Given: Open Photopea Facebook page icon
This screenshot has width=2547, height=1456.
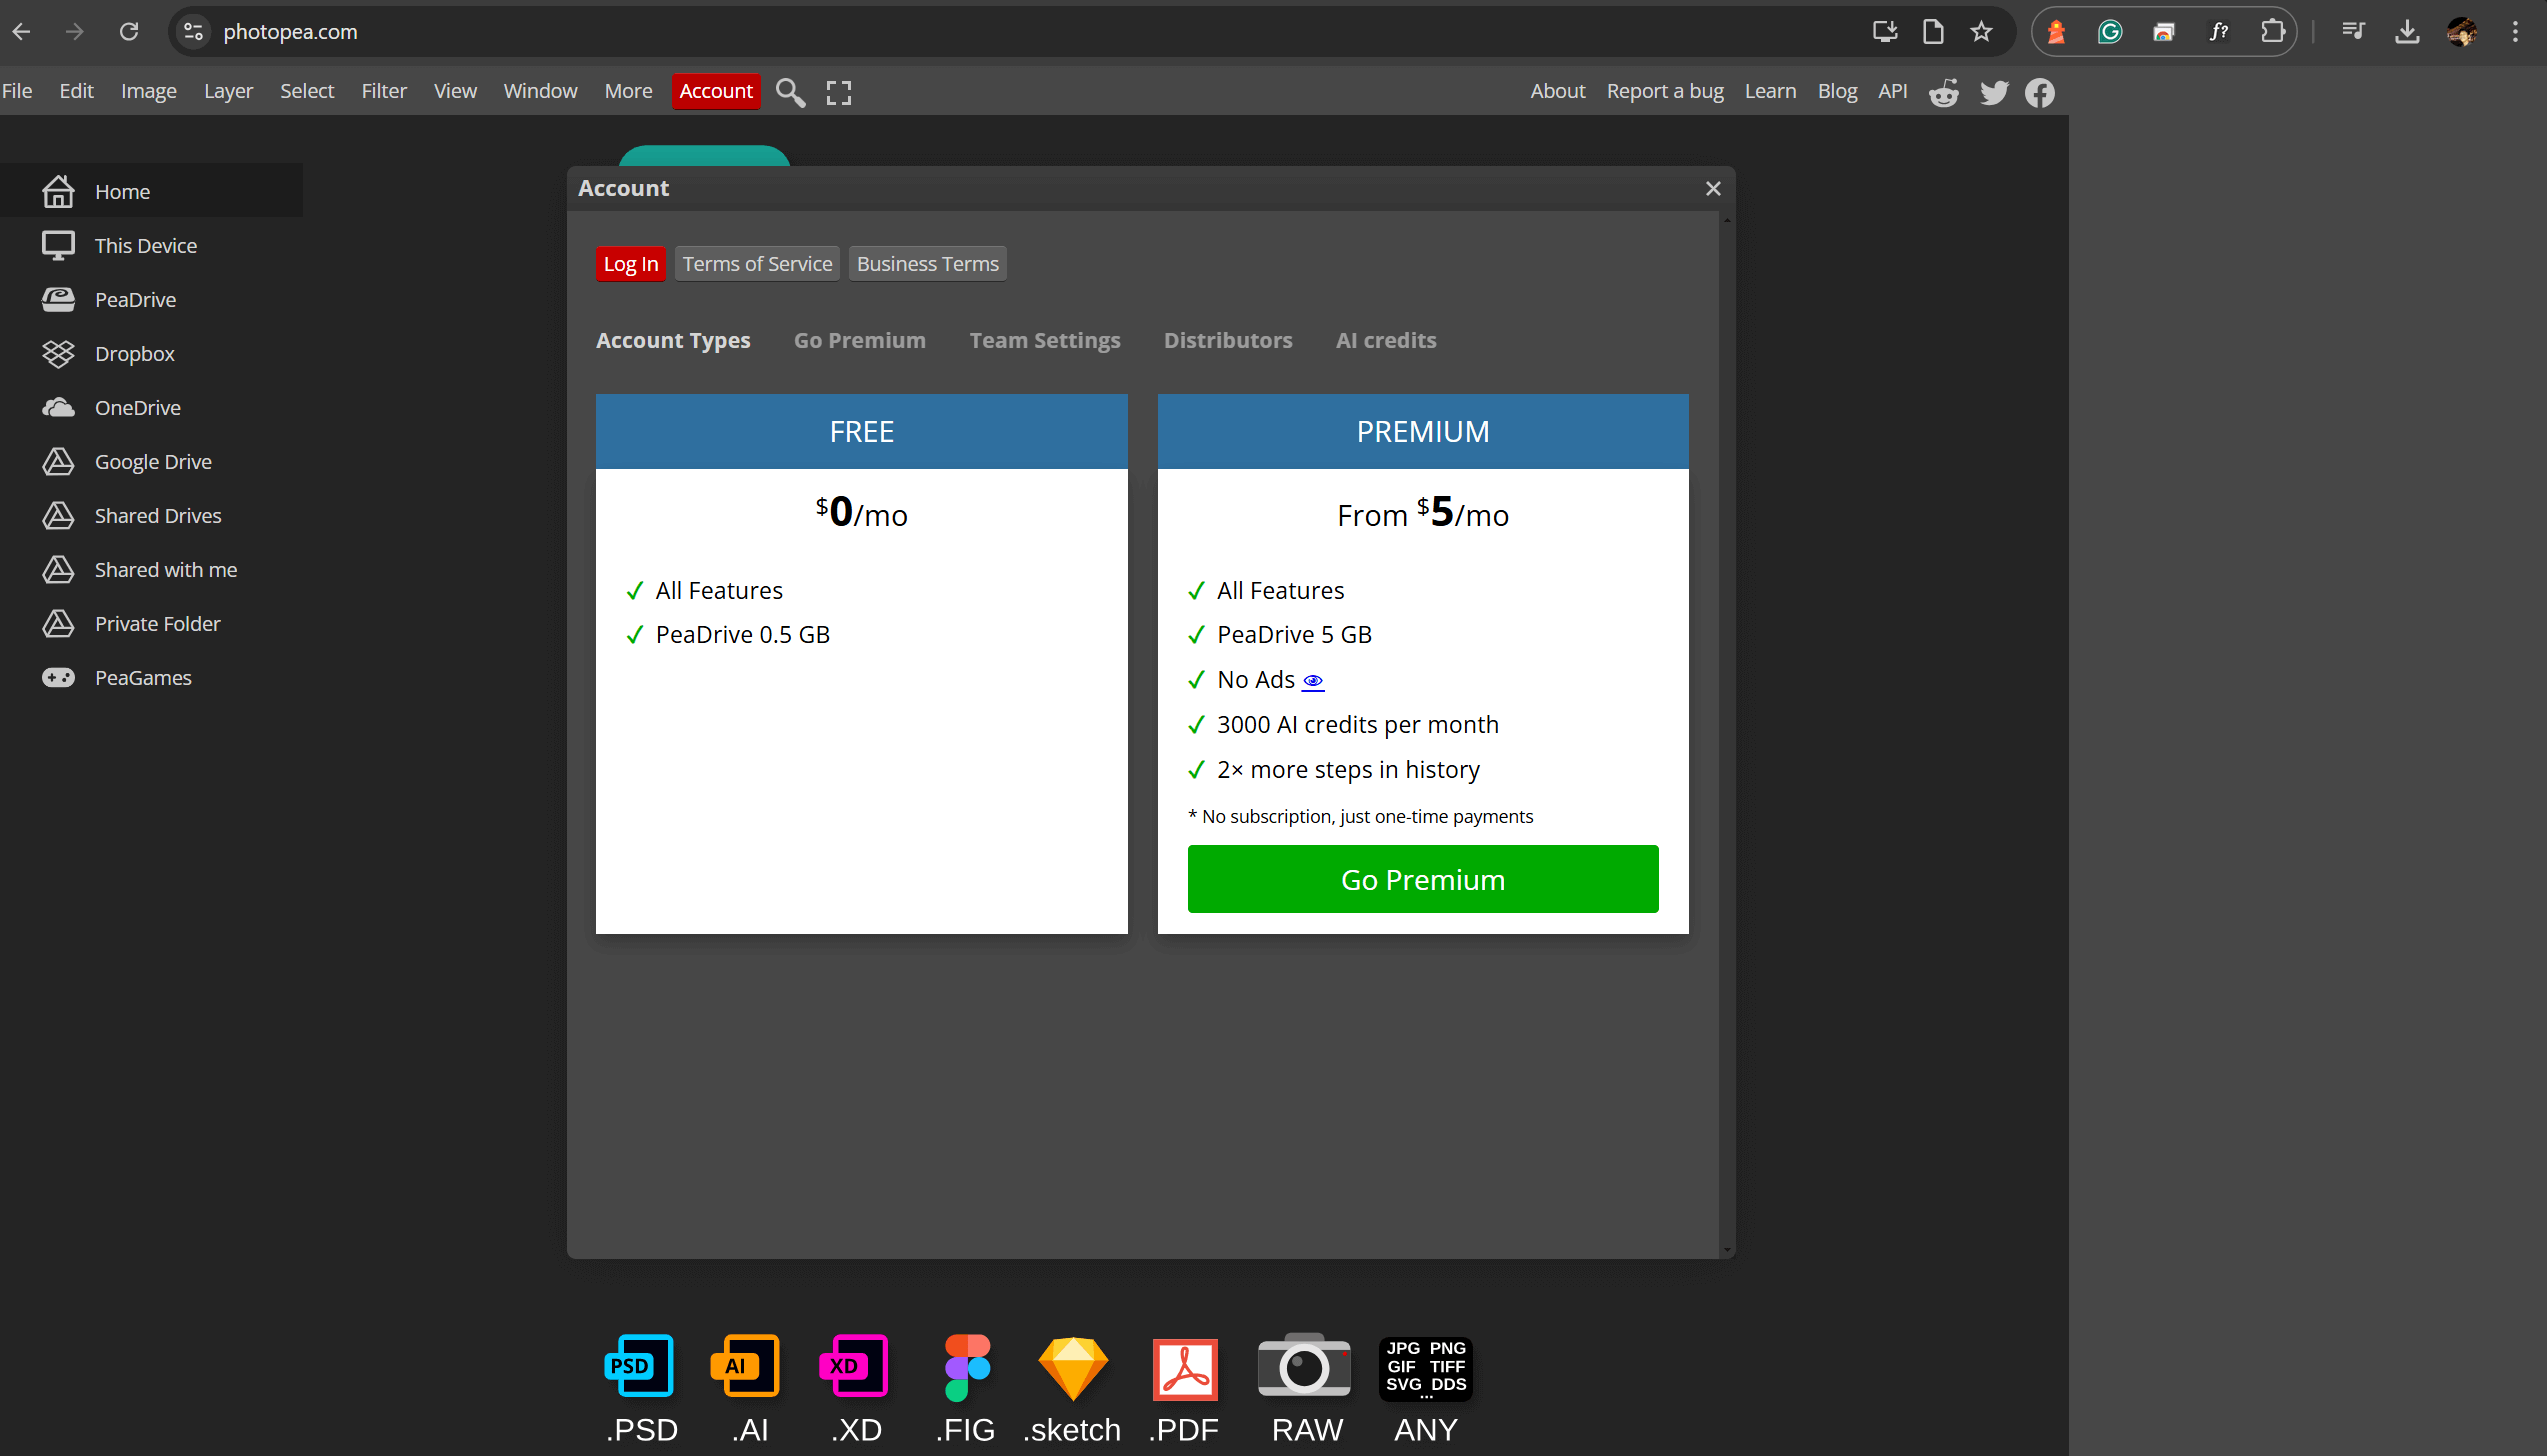Looking at the screenshot, I should click(x=2040, y=93).
